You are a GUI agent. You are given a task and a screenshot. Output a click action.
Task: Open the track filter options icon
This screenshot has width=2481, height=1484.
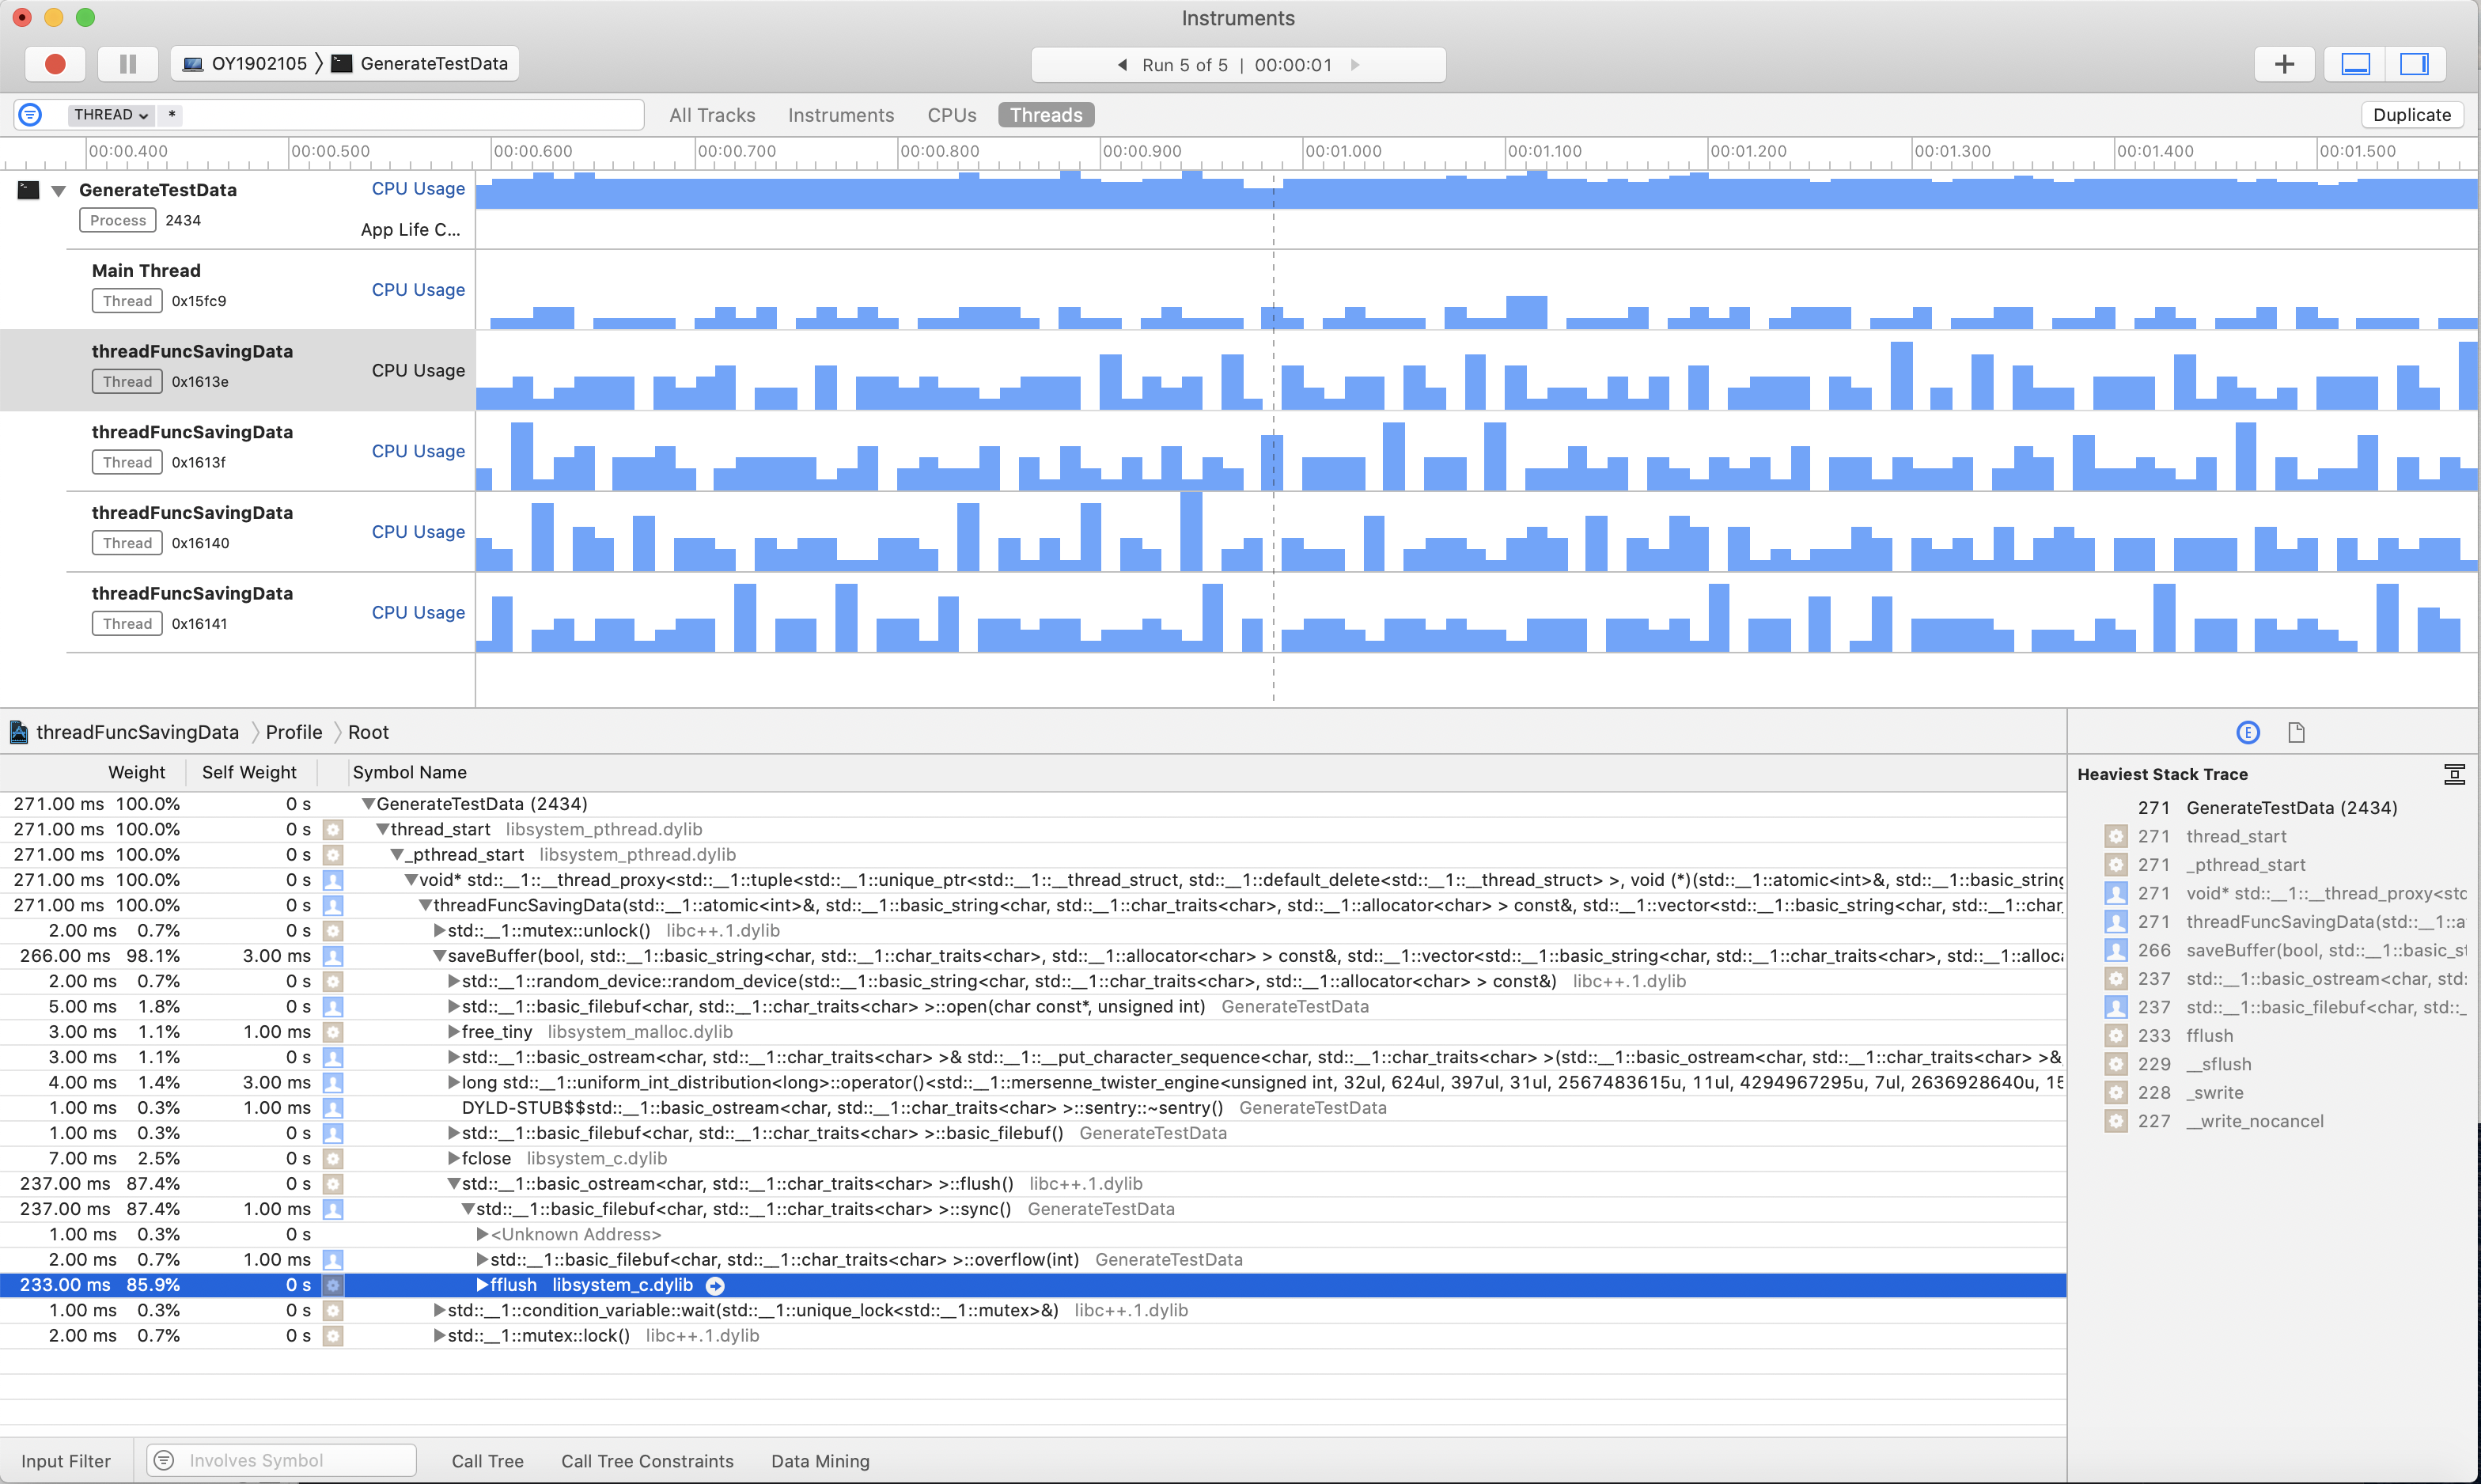click(31, 115)
